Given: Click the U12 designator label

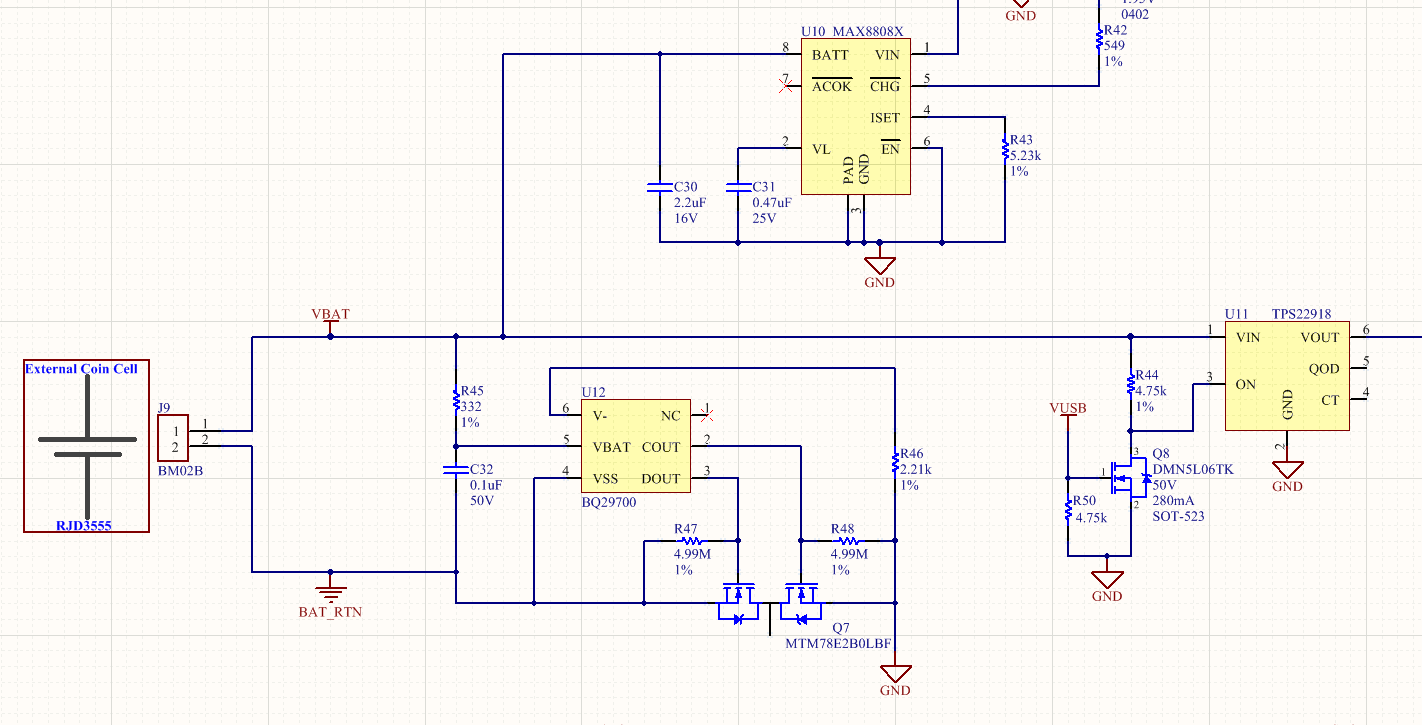Looking at the screenshot, I should (593, 392).
